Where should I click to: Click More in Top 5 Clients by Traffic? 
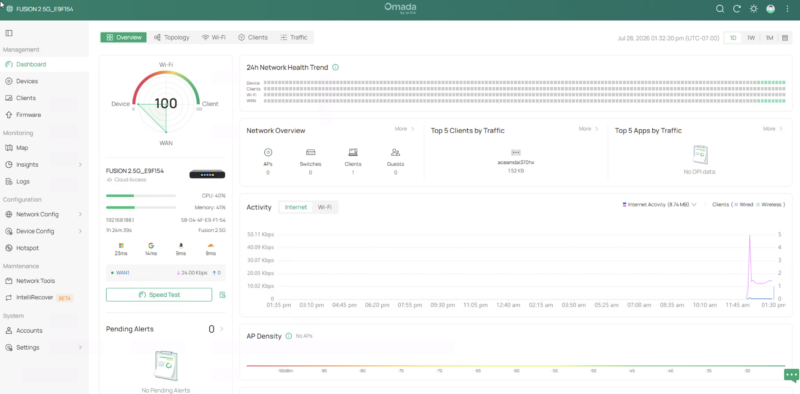point(588,129)
